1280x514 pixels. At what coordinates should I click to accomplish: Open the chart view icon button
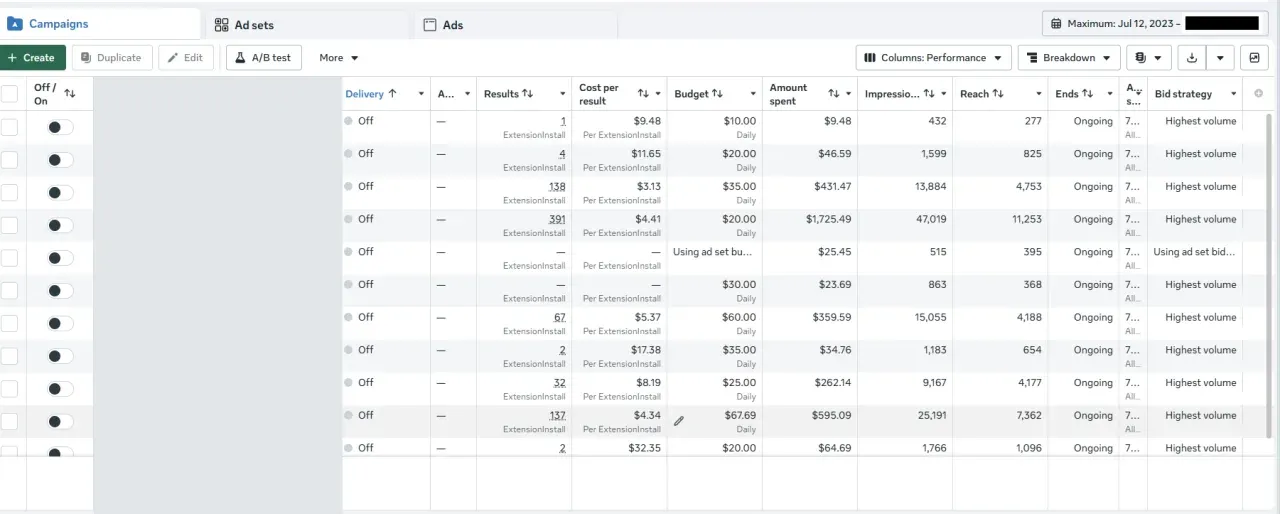pos(1254,58)
